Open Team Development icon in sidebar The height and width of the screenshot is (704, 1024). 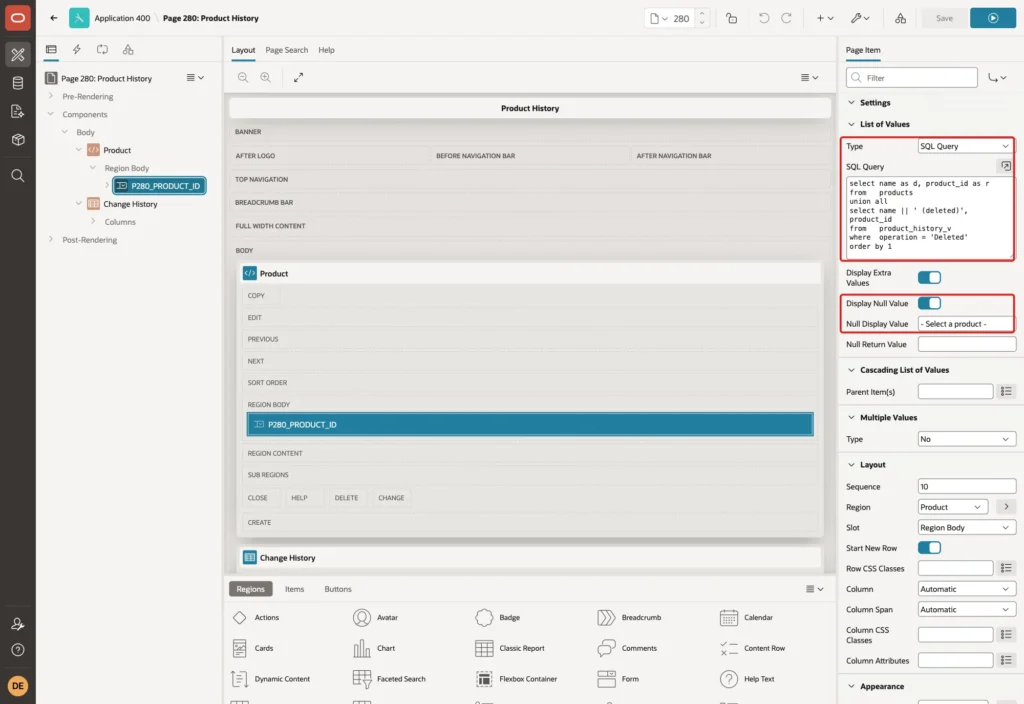coord(18,112)
